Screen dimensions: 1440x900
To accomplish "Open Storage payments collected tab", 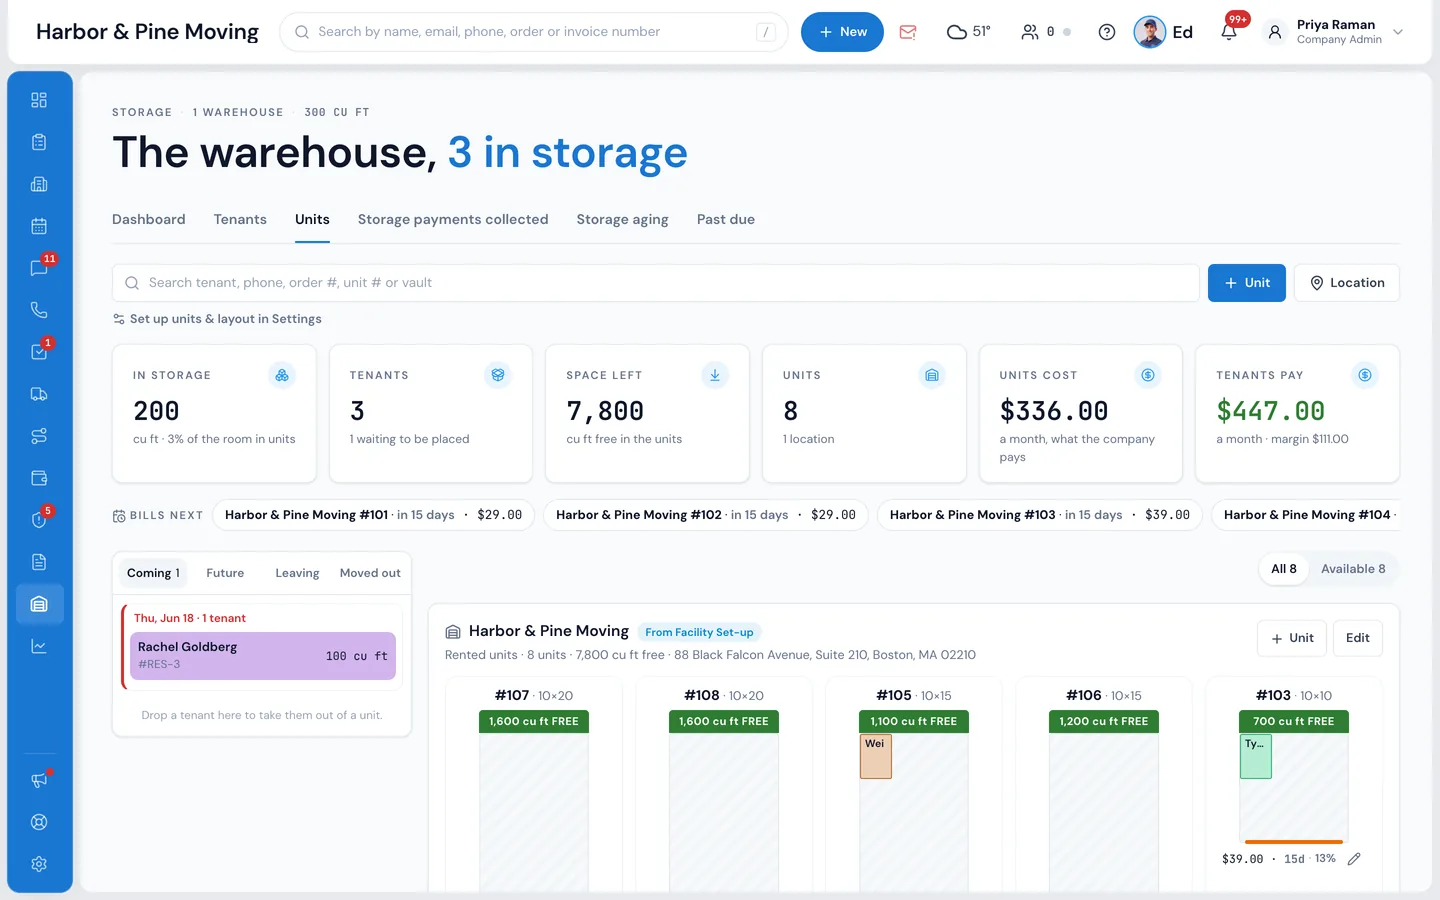I will pos(453,219).
